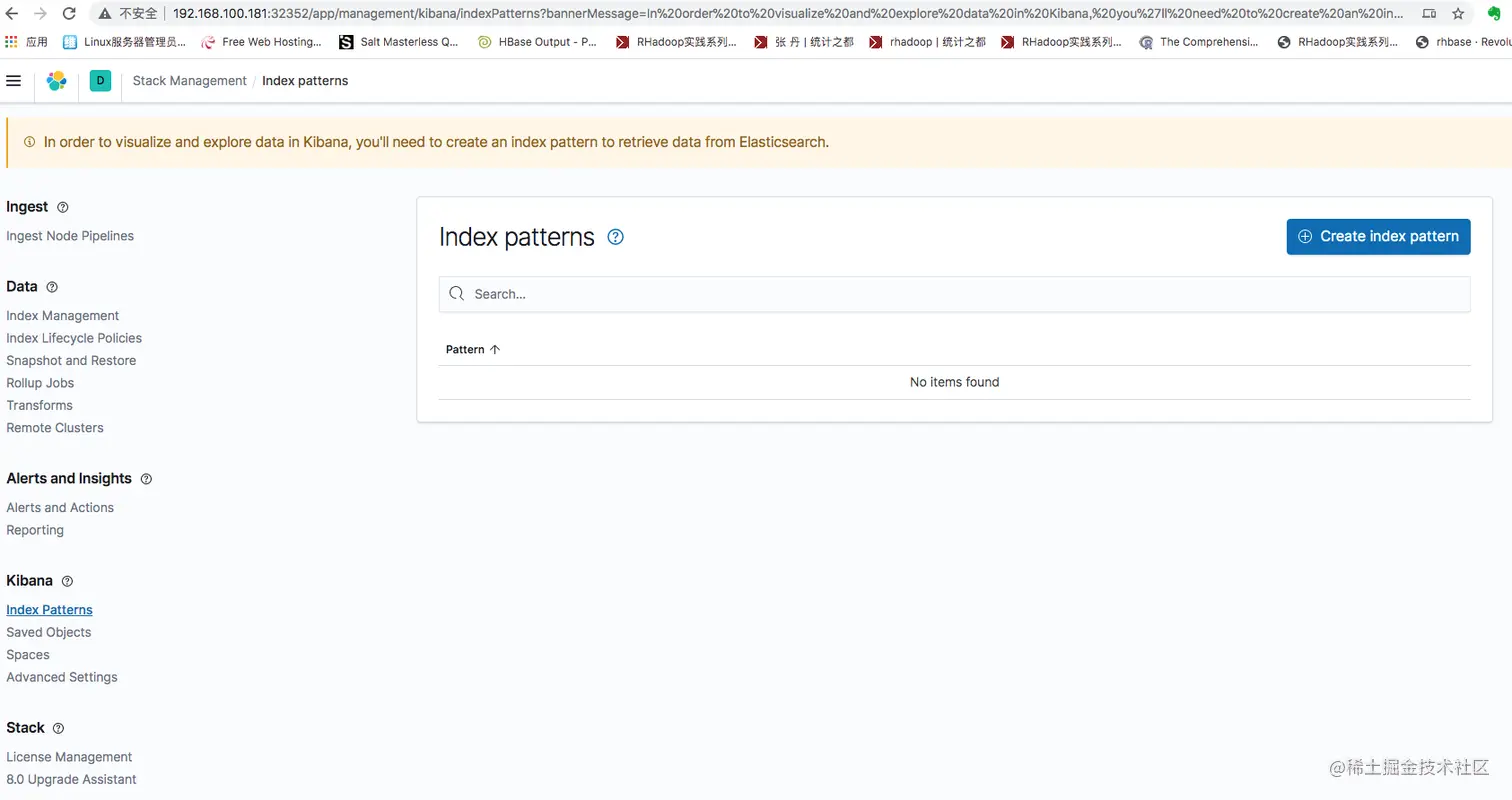Open the HBase Output bookmark
This screenshot has width=1512, height=800.
tap(538, 42)
